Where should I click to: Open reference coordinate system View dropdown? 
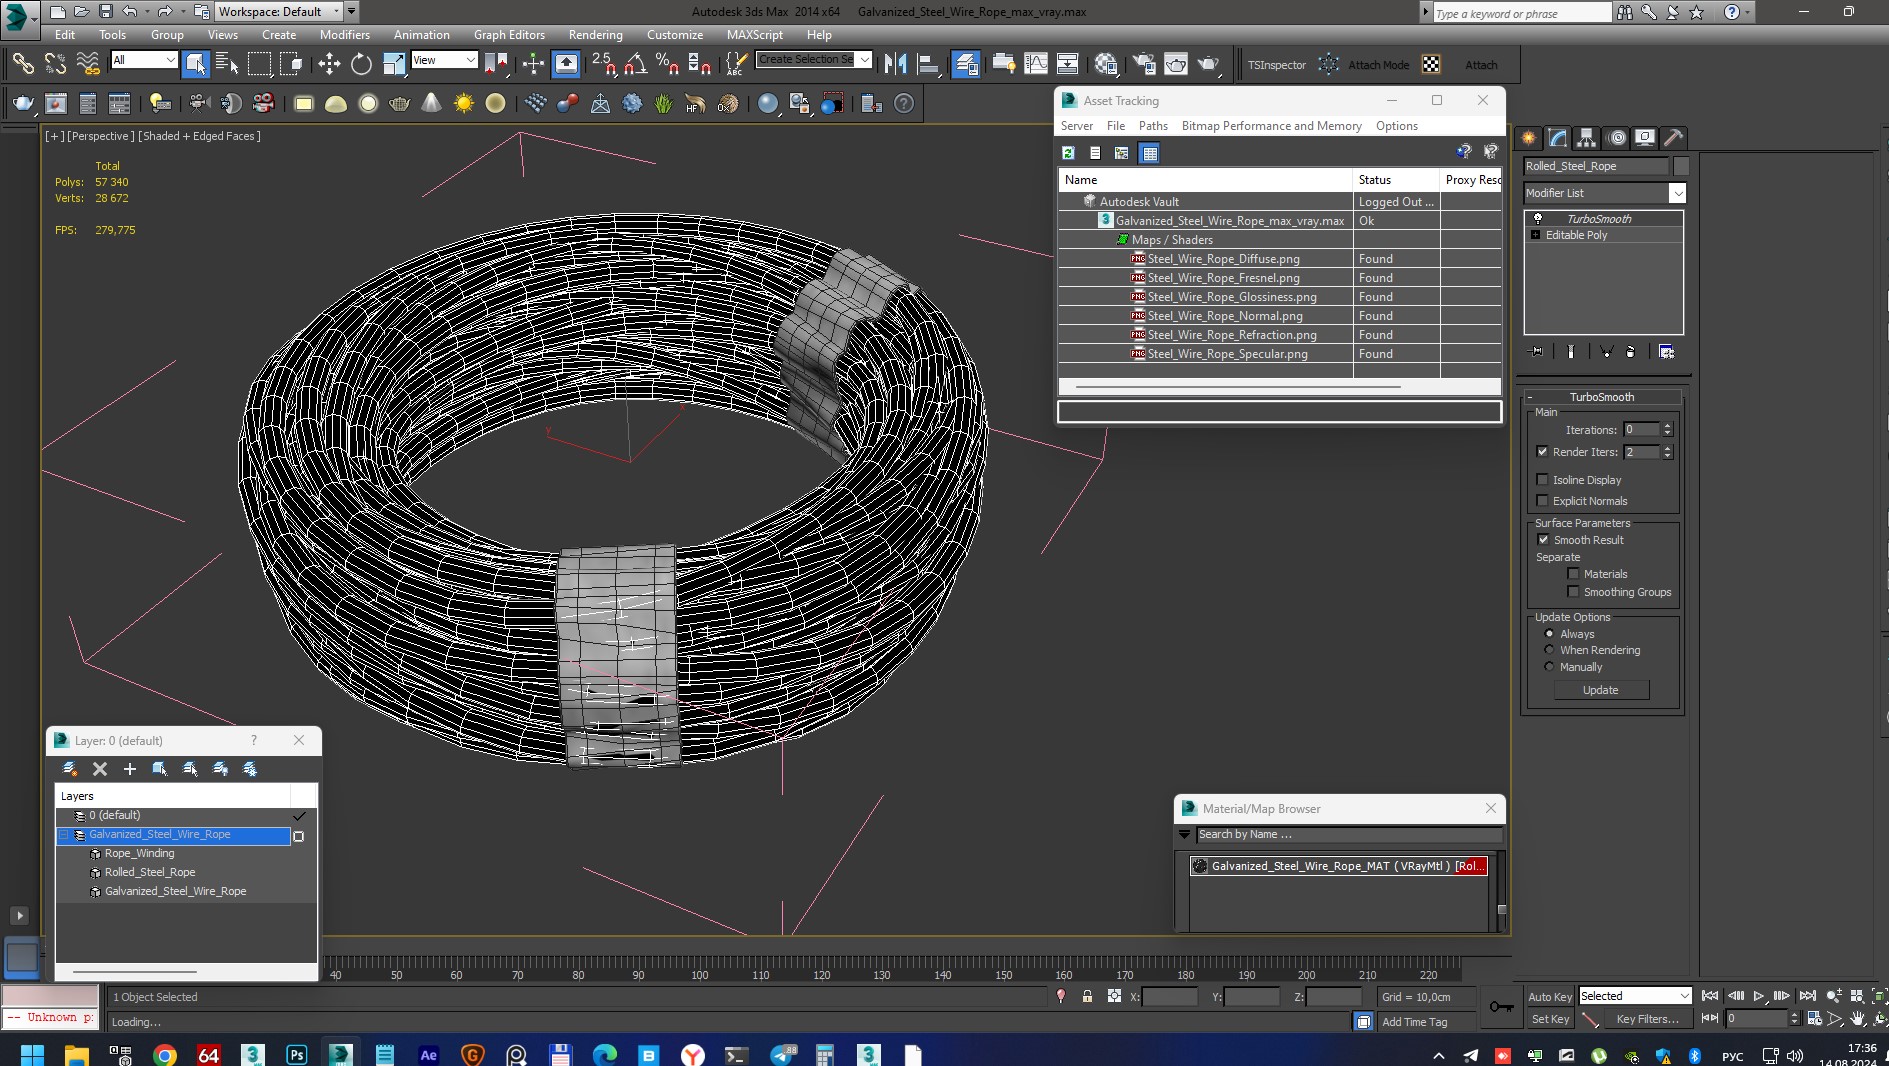coord(444,60)
